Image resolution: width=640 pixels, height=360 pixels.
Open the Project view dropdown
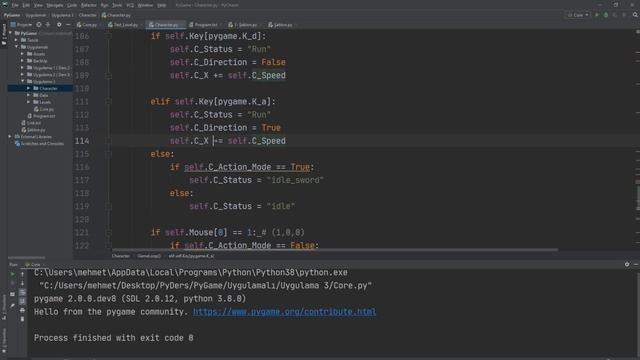click(21, 25)
